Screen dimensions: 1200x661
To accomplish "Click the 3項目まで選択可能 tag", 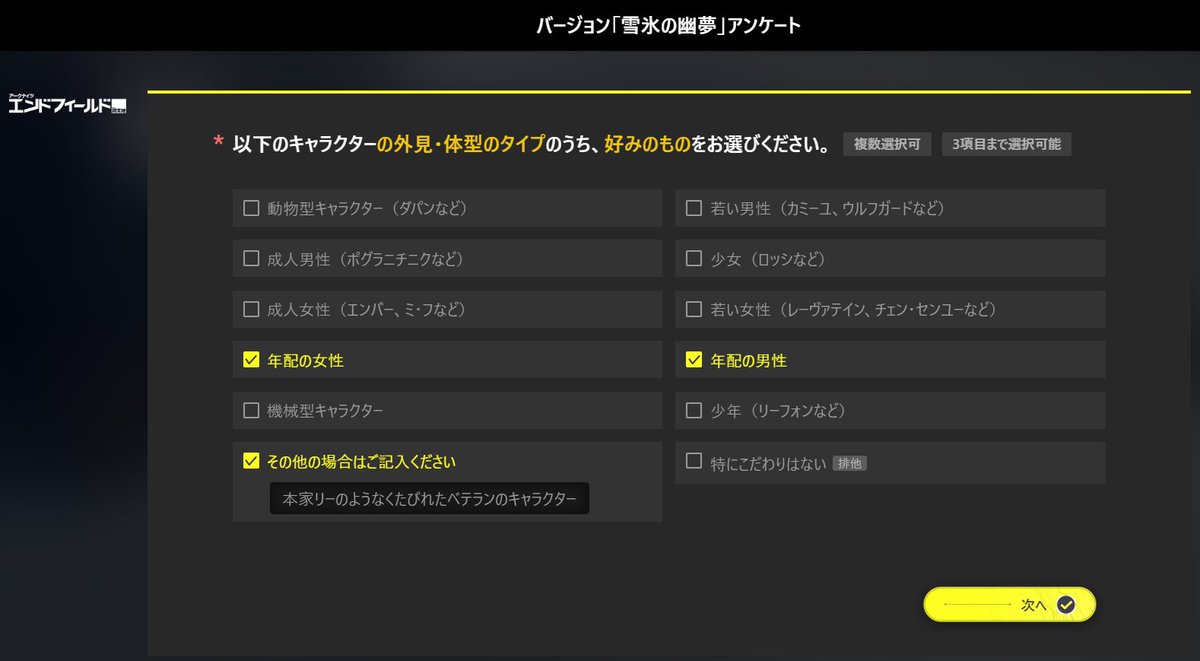I will [1006, 144].
